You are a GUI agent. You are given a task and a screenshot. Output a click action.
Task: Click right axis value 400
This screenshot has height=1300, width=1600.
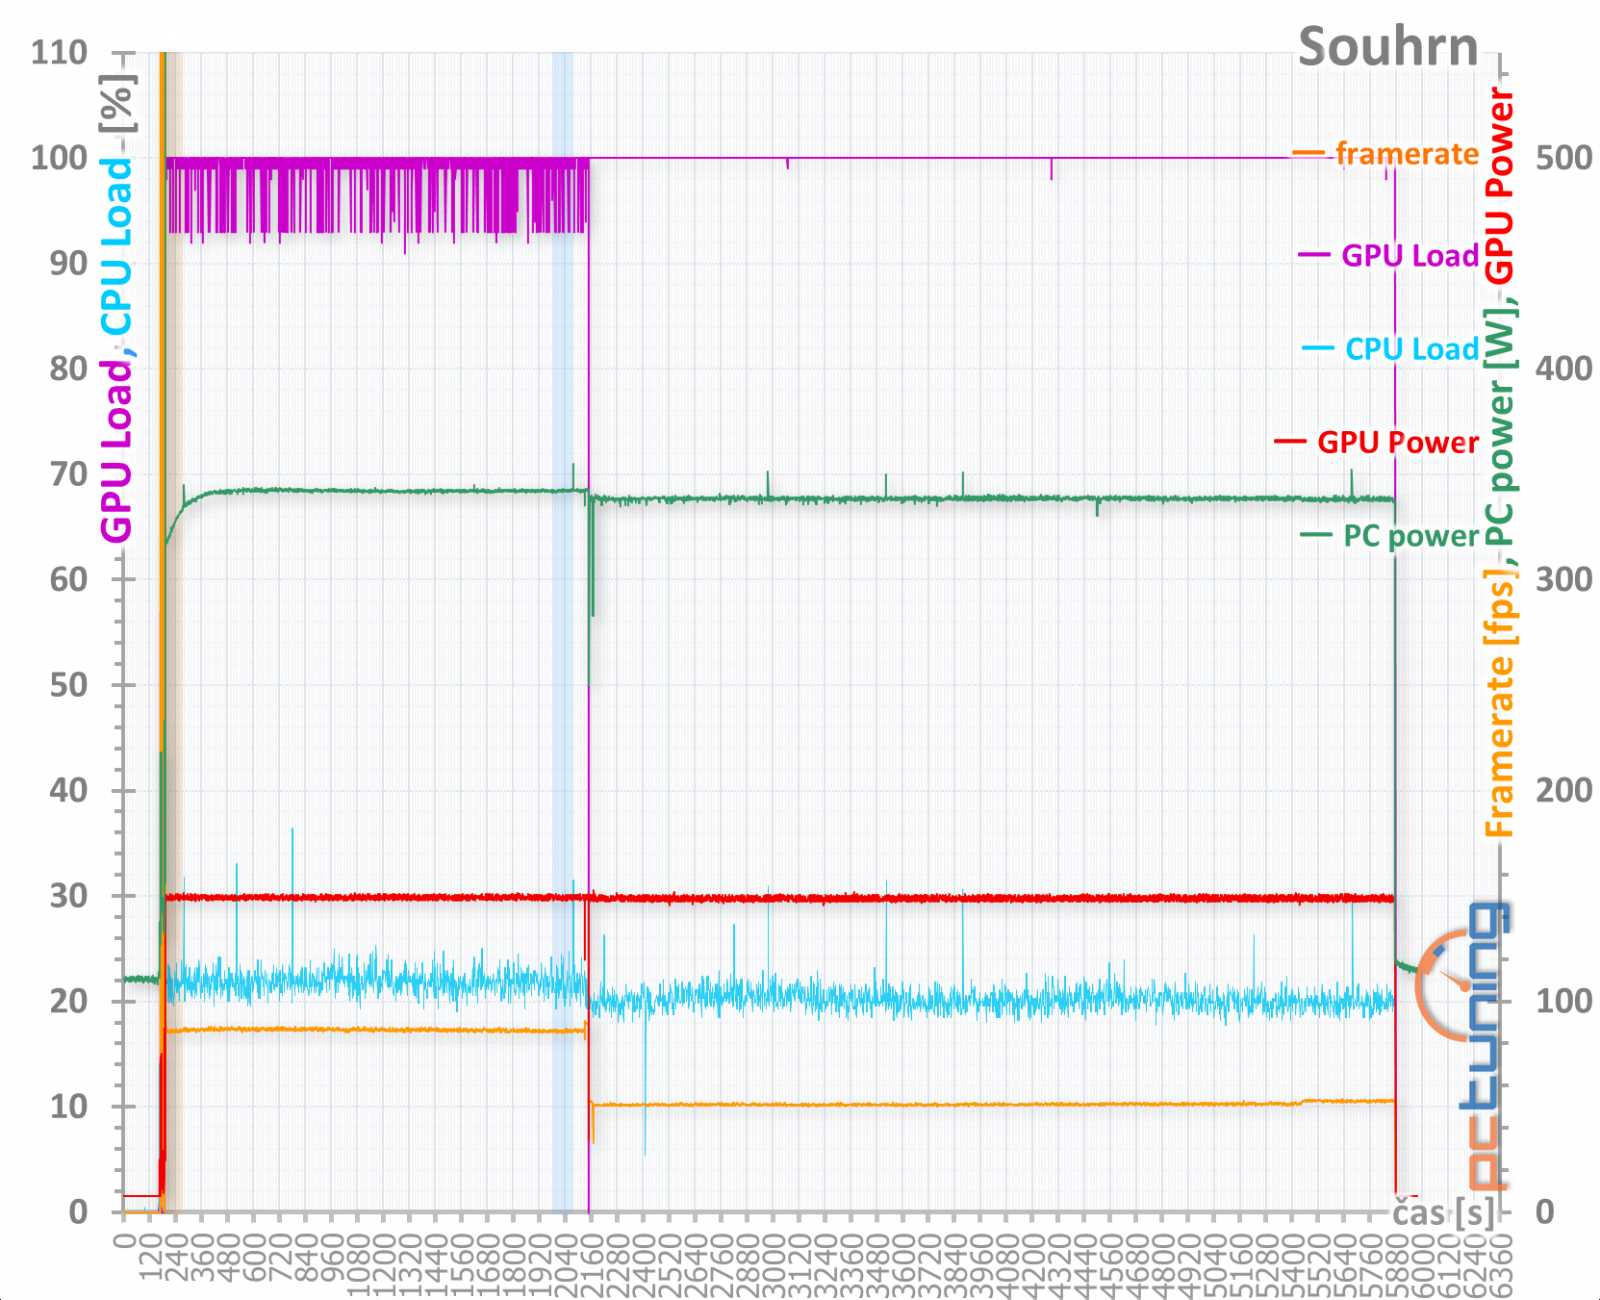pyautogui.click(x=1564, y=369)
